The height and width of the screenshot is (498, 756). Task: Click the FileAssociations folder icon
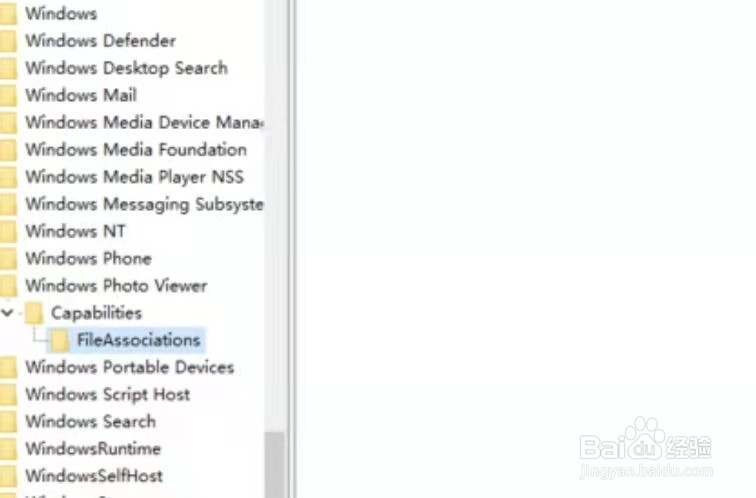(60, 340)
